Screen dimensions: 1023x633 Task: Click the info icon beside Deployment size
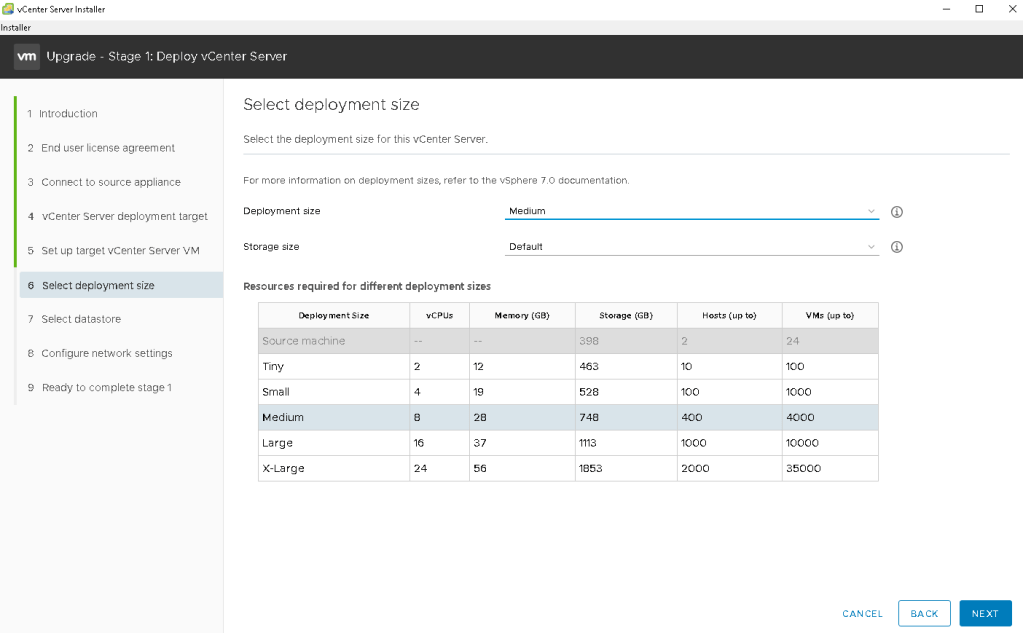(897, 212)
